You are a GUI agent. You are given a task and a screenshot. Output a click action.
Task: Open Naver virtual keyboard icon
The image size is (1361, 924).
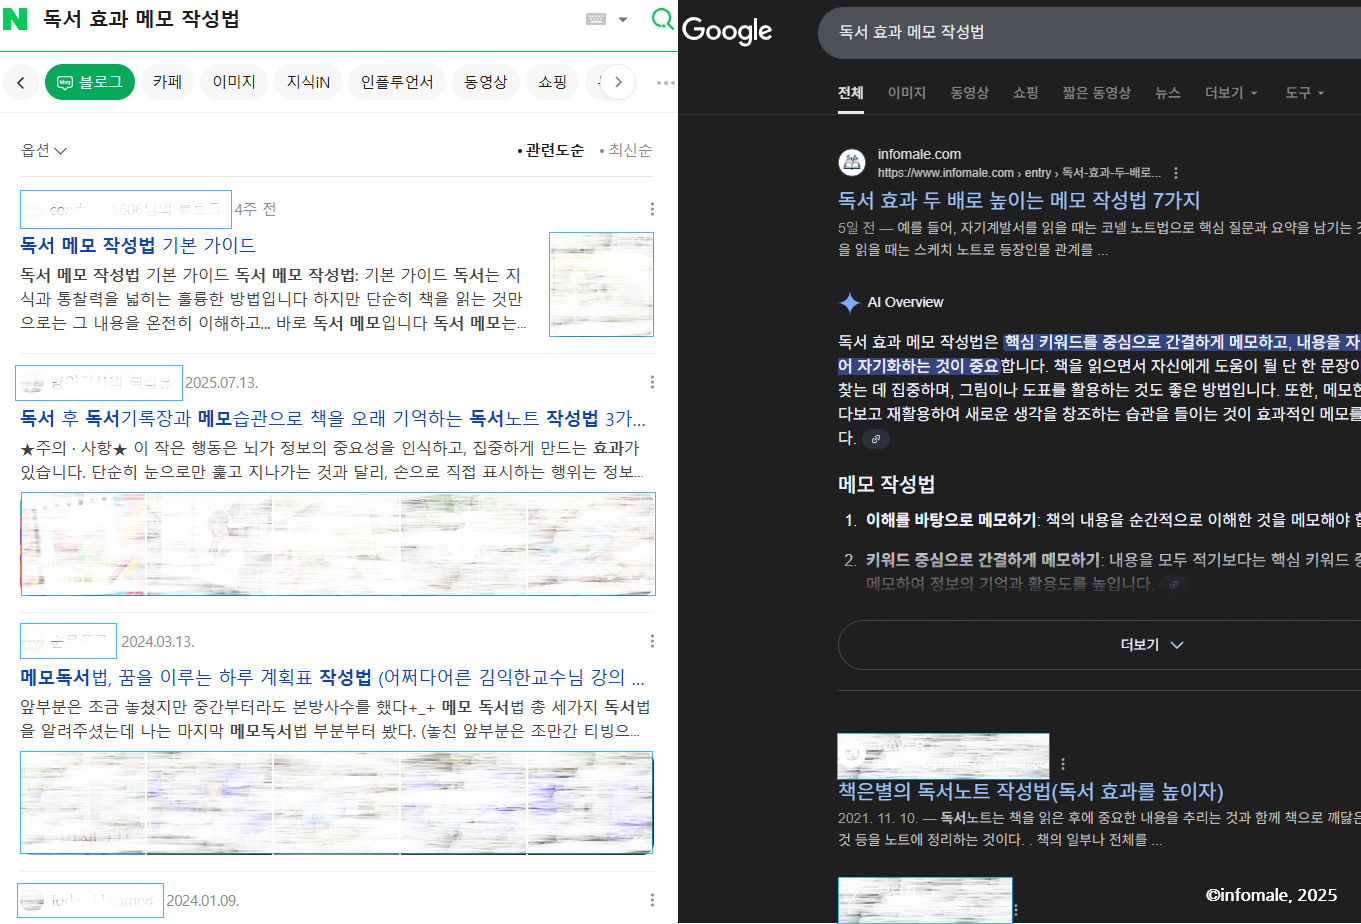click(x=596, y=19)
